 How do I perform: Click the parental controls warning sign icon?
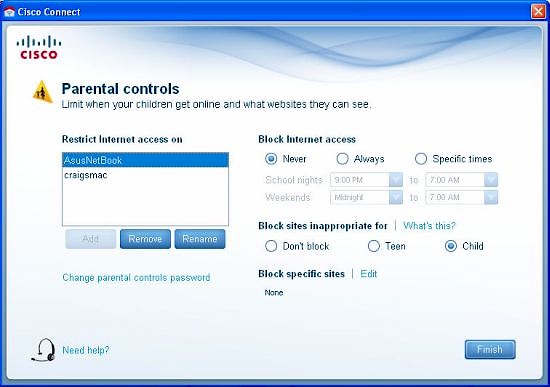click(x=42, y=92)
